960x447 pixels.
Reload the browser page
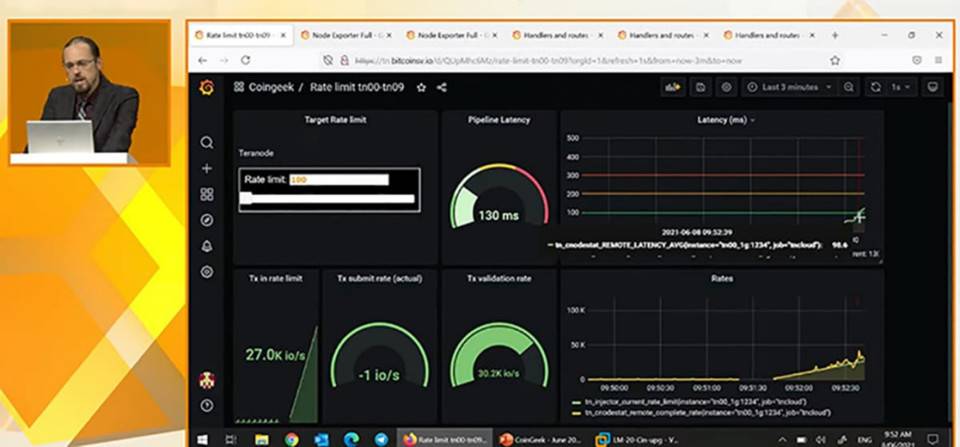pos(246,61)
